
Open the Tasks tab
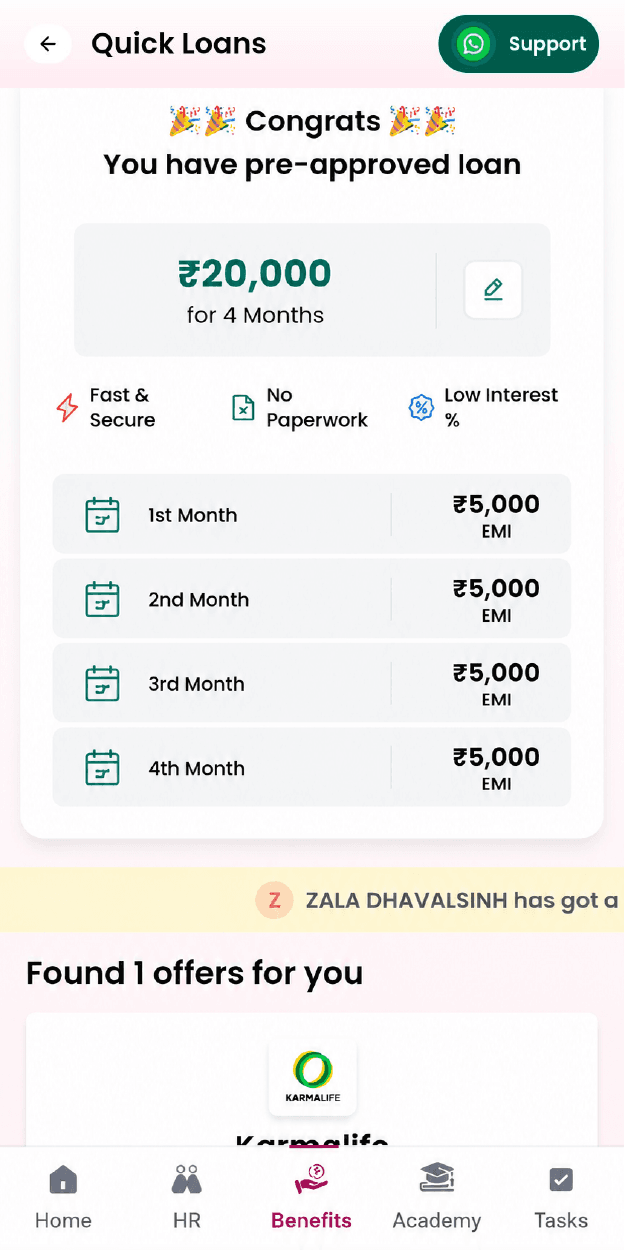tap(561, 1198)
